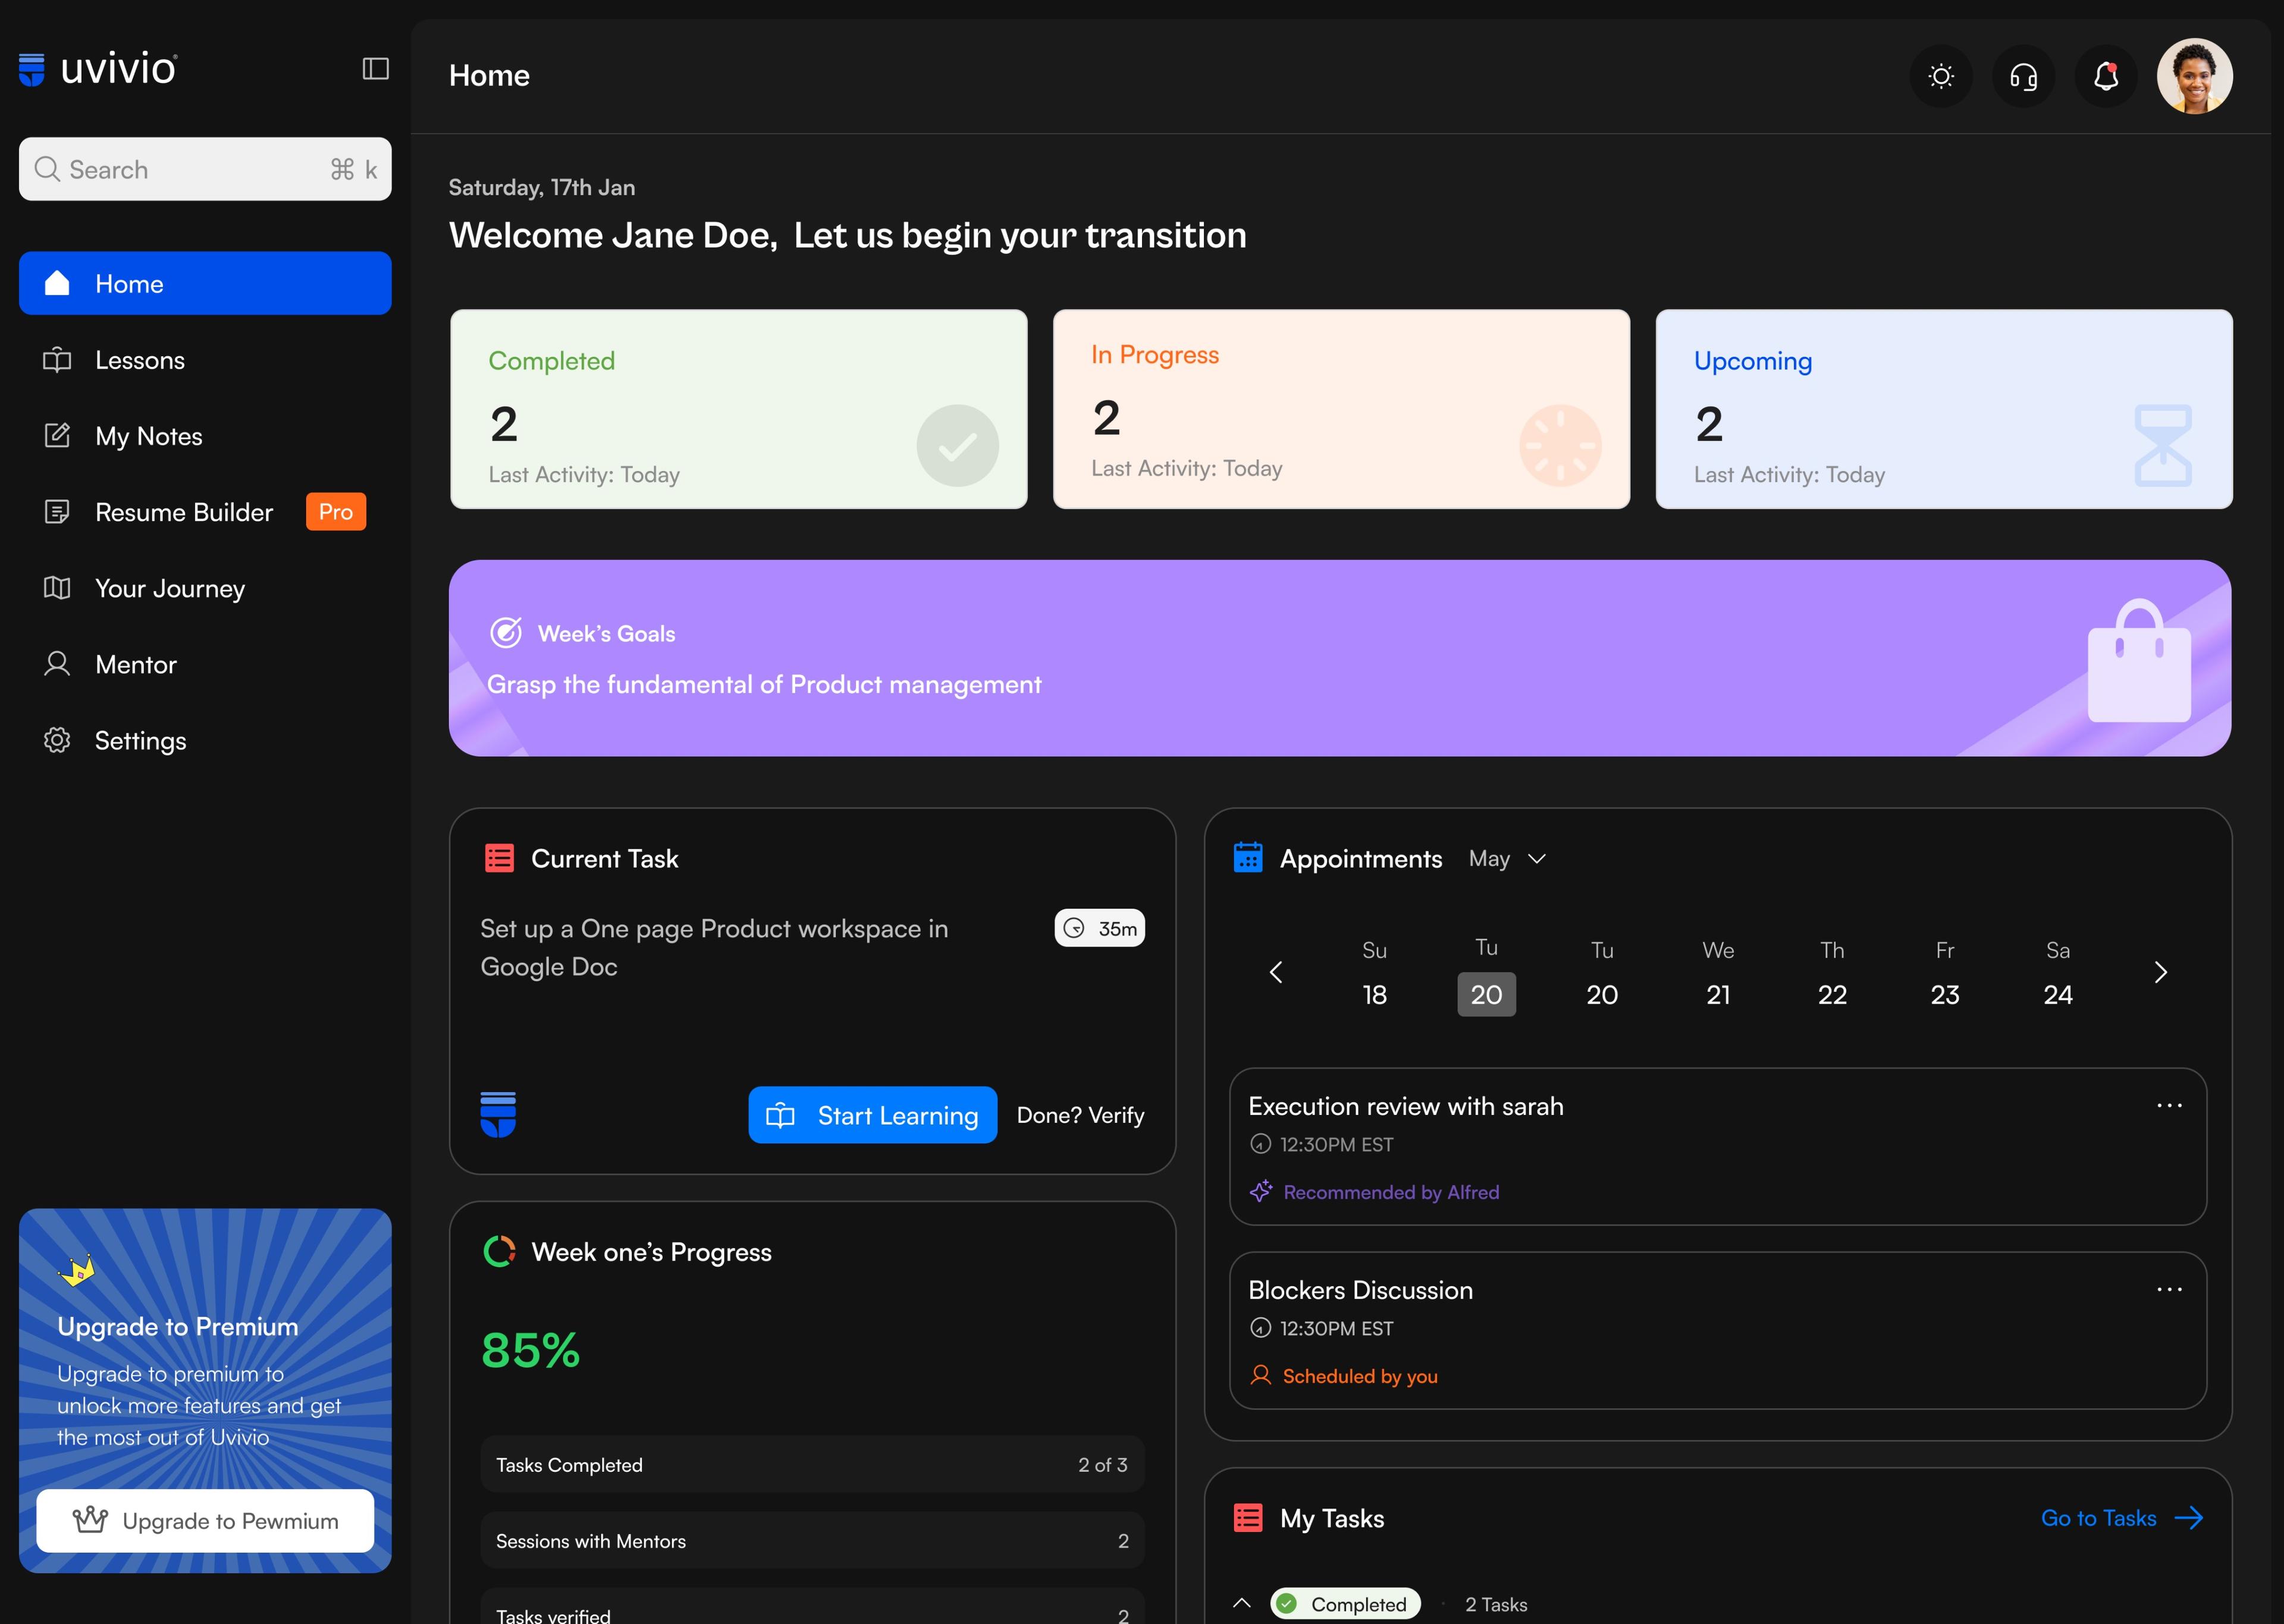Switch theme using the sun icon
This screenshot has width=2284, height=1624.
(1940, 75)
